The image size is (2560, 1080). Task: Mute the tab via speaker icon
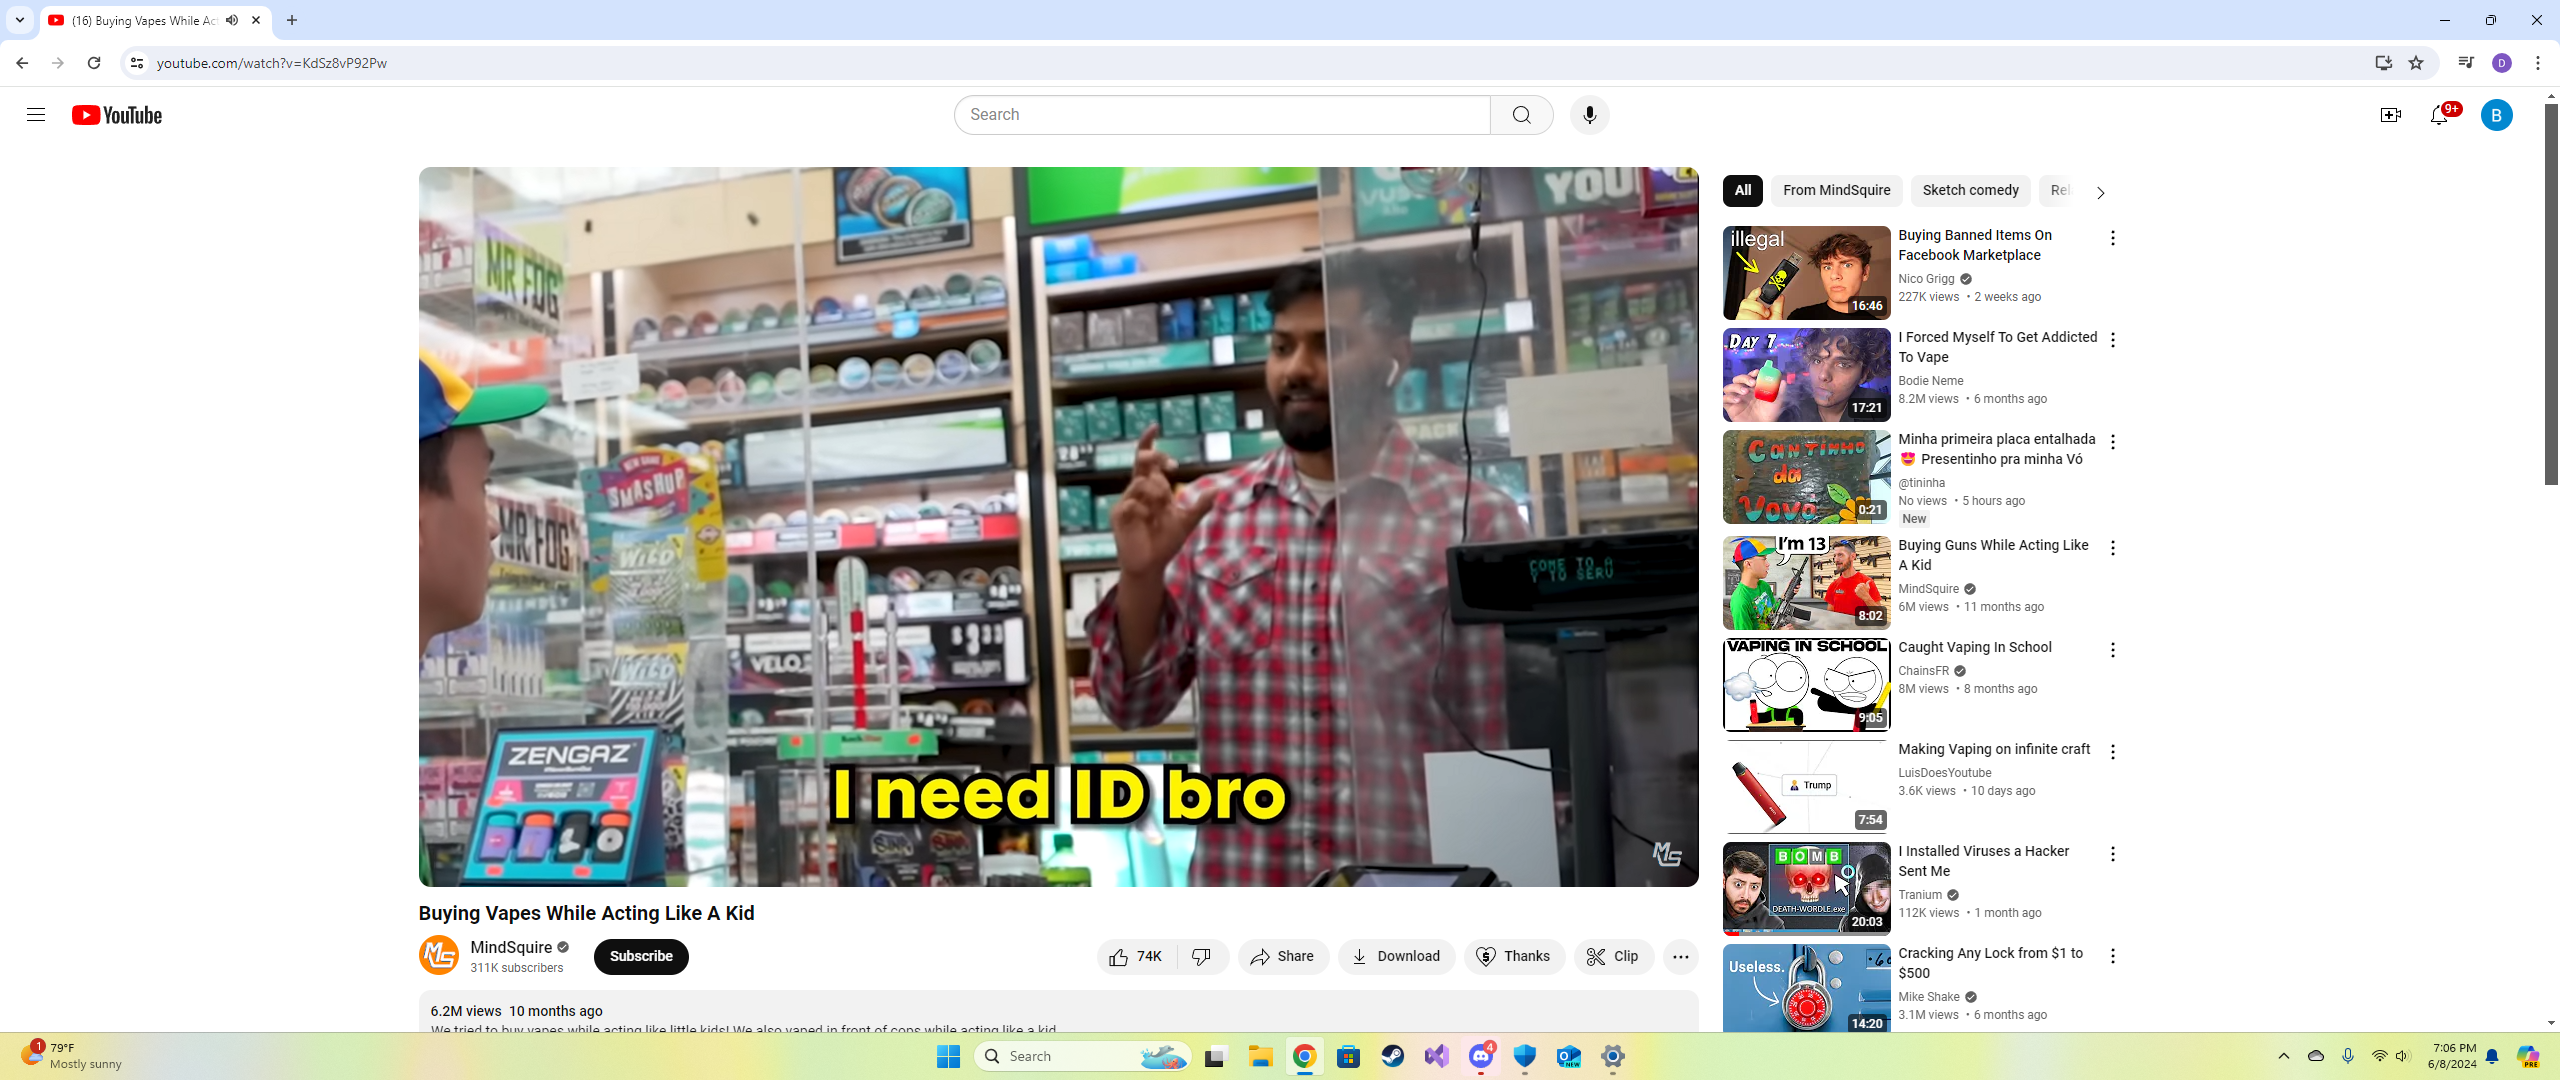tap(232, 20)
